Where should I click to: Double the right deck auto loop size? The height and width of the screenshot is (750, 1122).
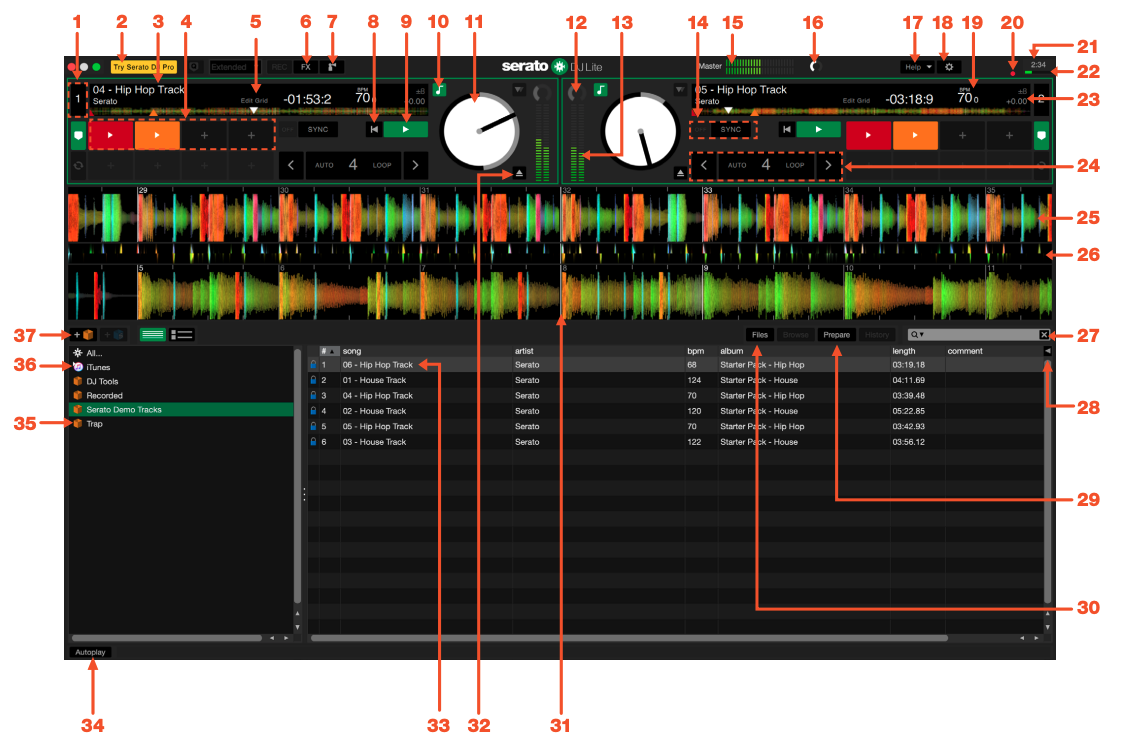point(829,165)
